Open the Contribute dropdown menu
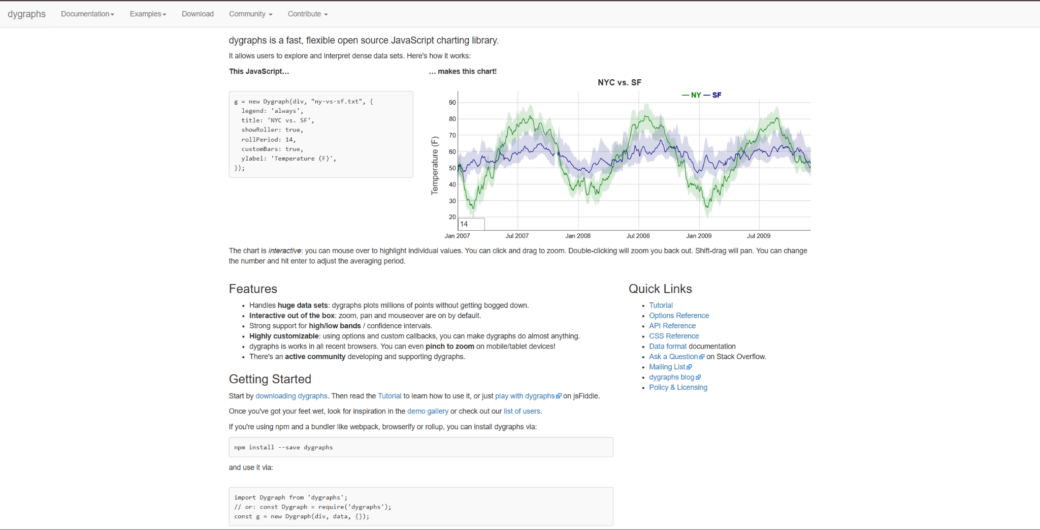The height and width of the screenshot is (530, 1040). click(x=308, y=14)
